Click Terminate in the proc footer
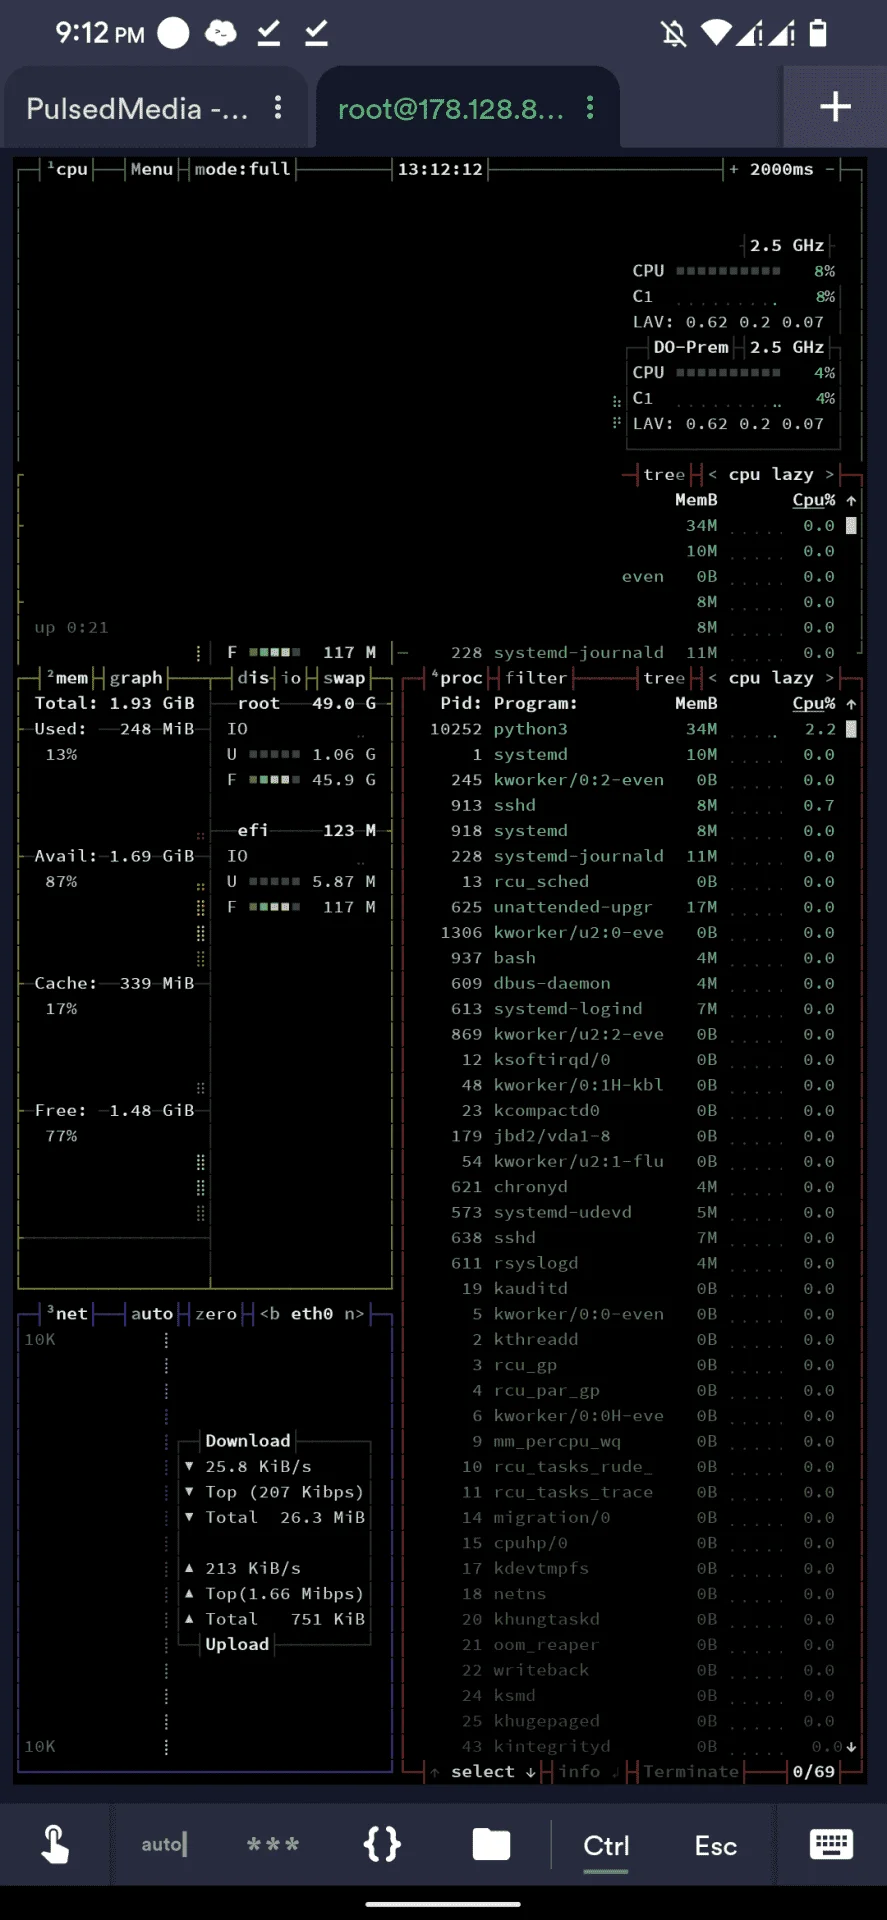 (691, 1772)
